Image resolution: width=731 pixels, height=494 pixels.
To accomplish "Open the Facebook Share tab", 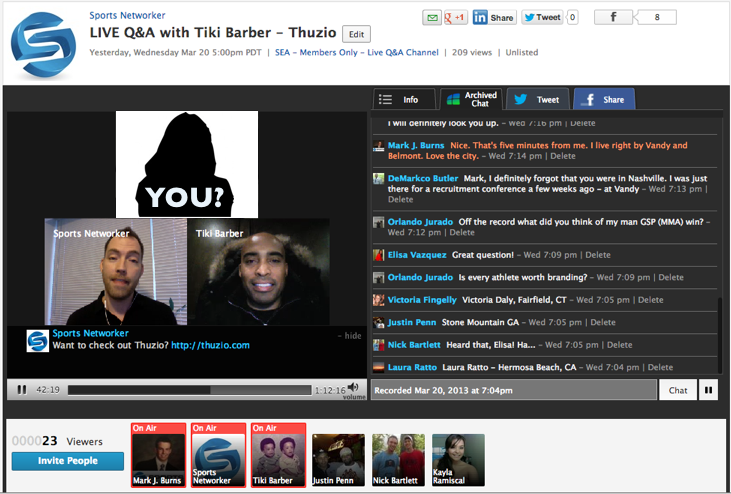I will [604, 99].
